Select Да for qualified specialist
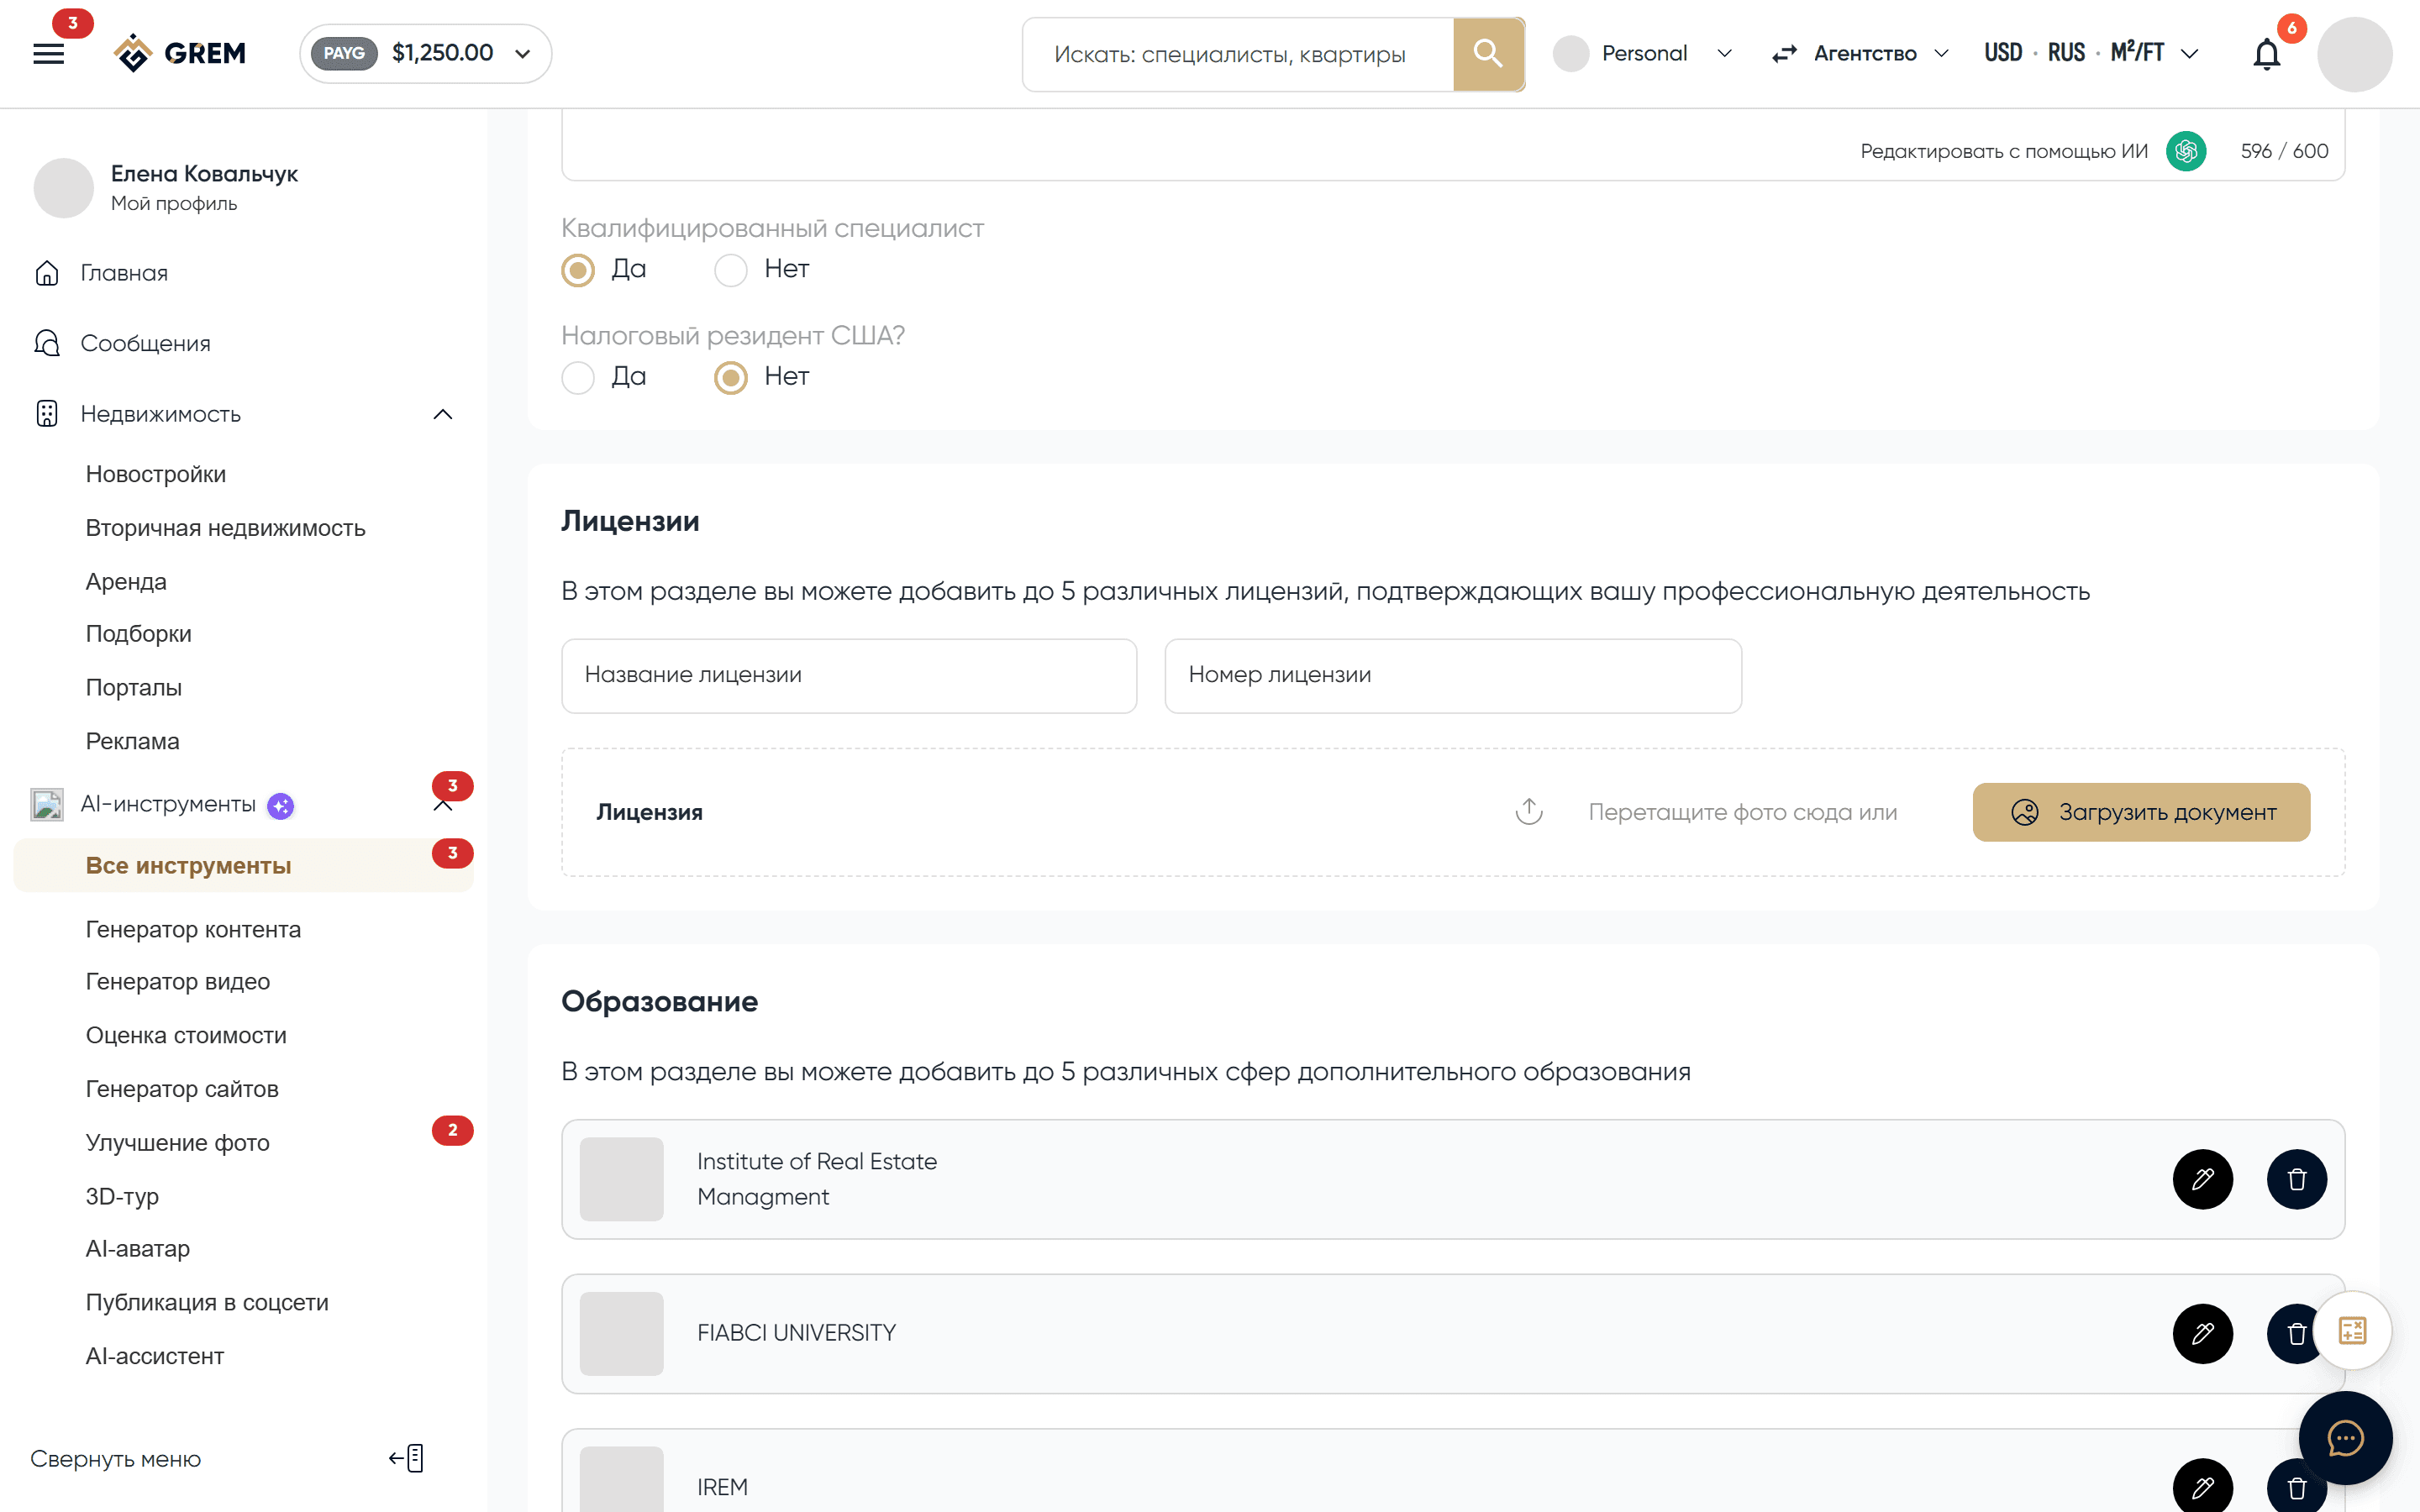 pyautogui.click(x=578, y=270)
